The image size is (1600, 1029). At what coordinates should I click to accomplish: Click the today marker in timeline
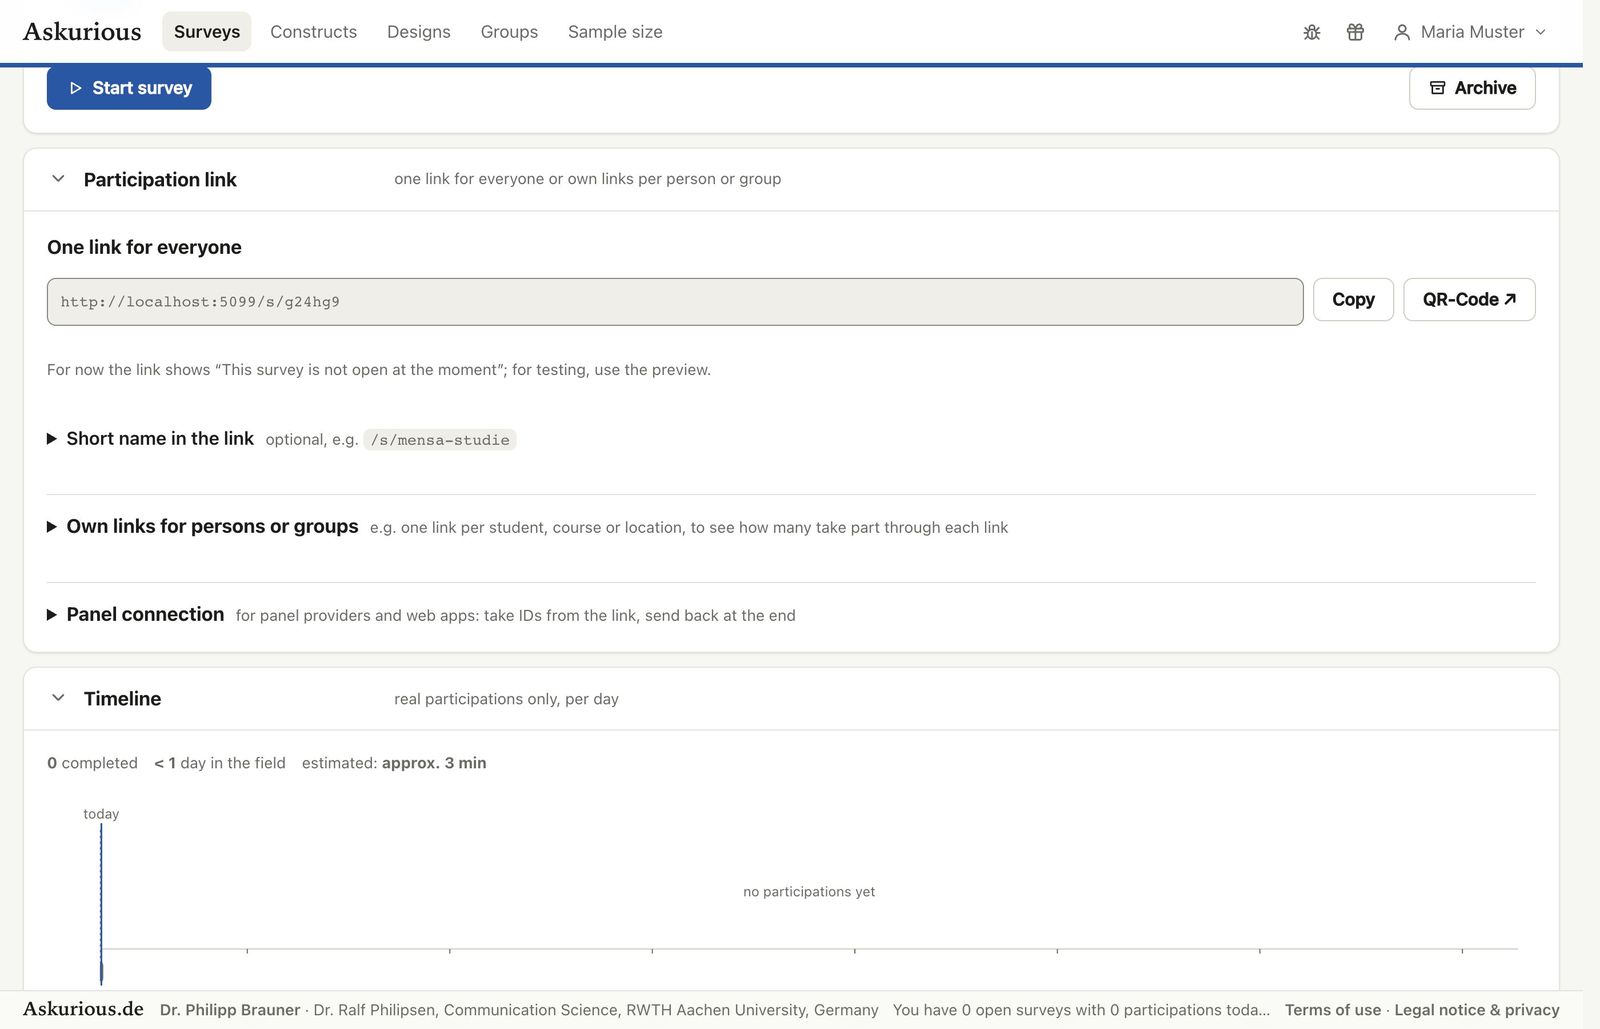click(x=101, y=814)
